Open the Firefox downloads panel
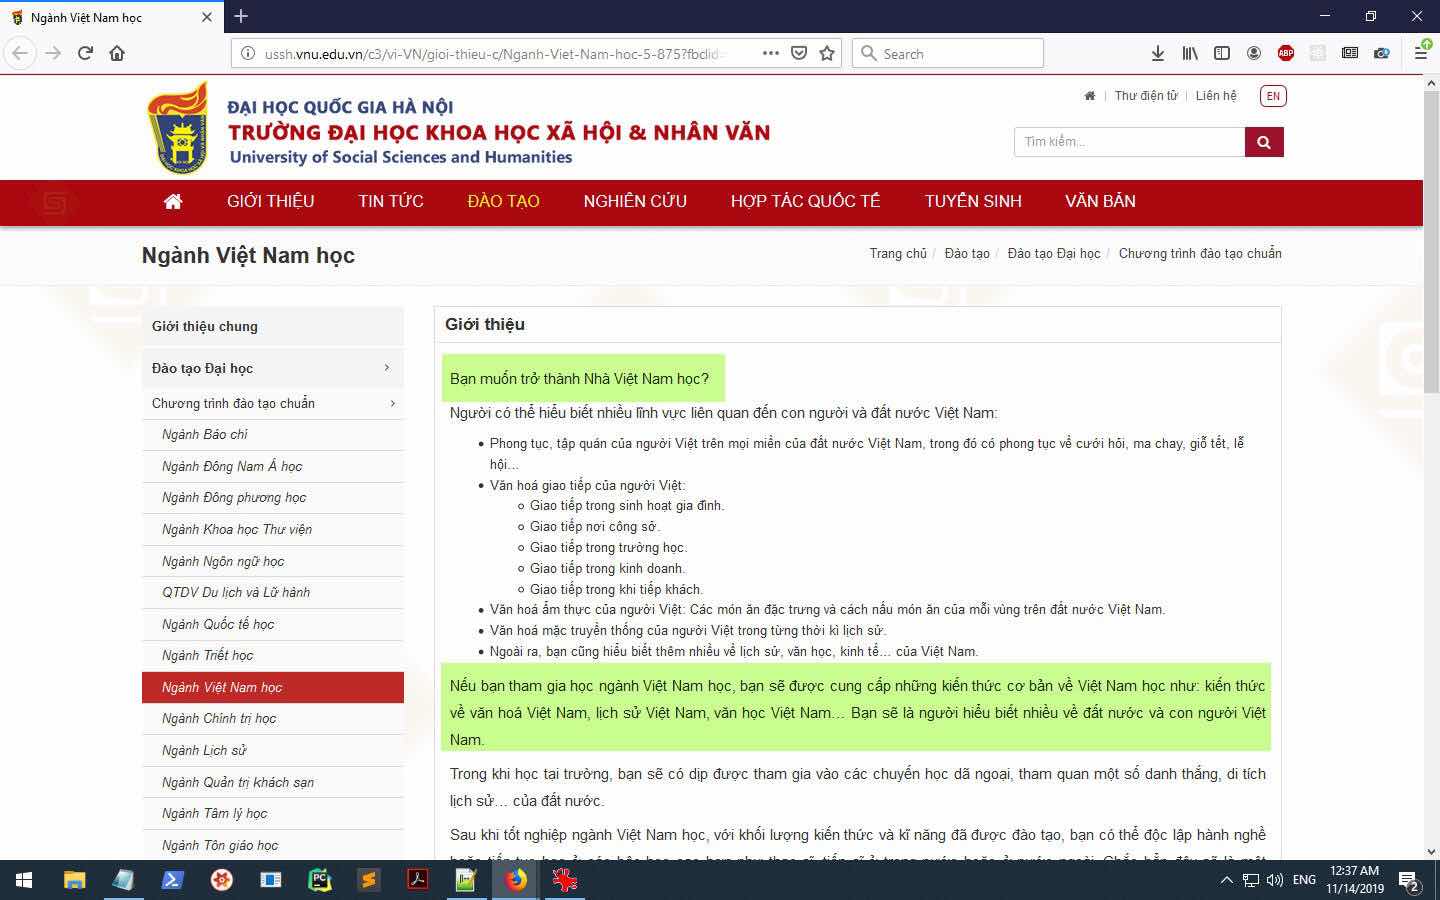Image resolution: width=1440 pixels, height=900 pixels. coord(1157,53)
